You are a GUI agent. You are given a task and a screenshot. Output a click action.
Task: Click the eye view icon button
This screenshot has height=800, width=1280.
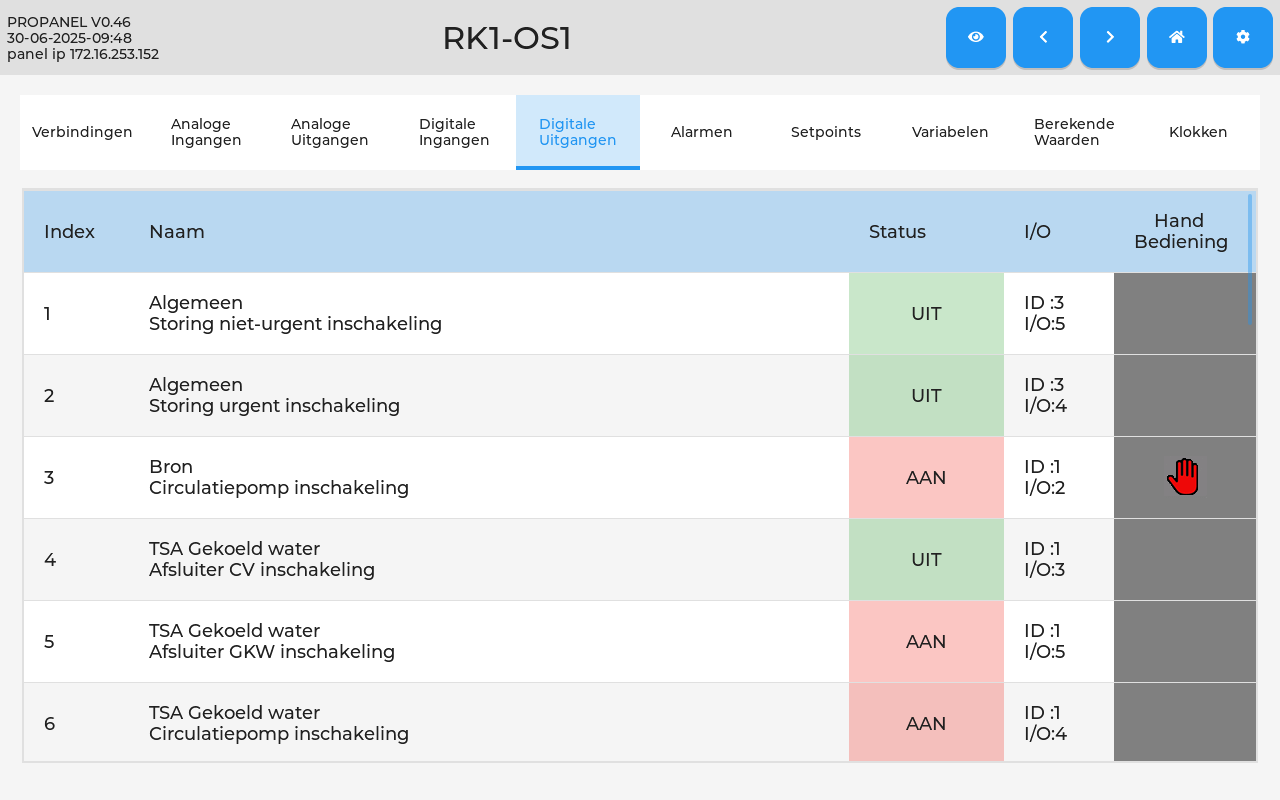(x=976, y=37)
